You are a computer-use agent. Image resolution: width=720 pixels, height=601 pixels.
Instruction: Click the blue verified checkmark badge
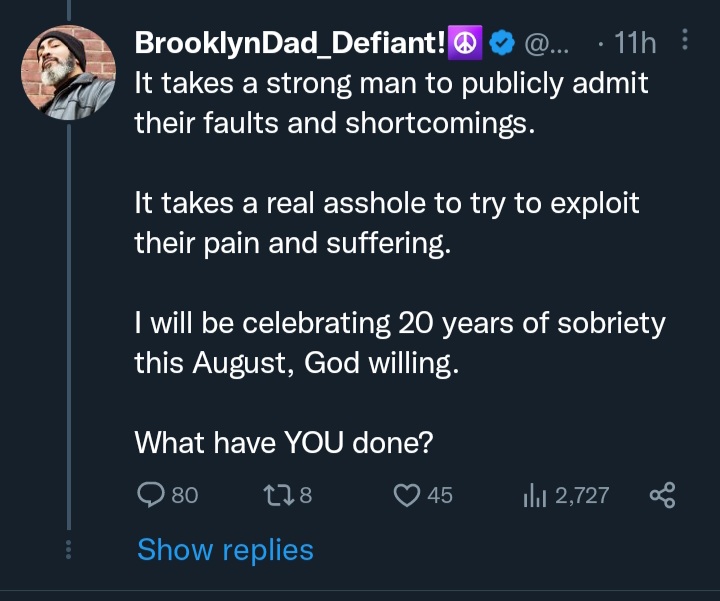click(x=503, y=43)
